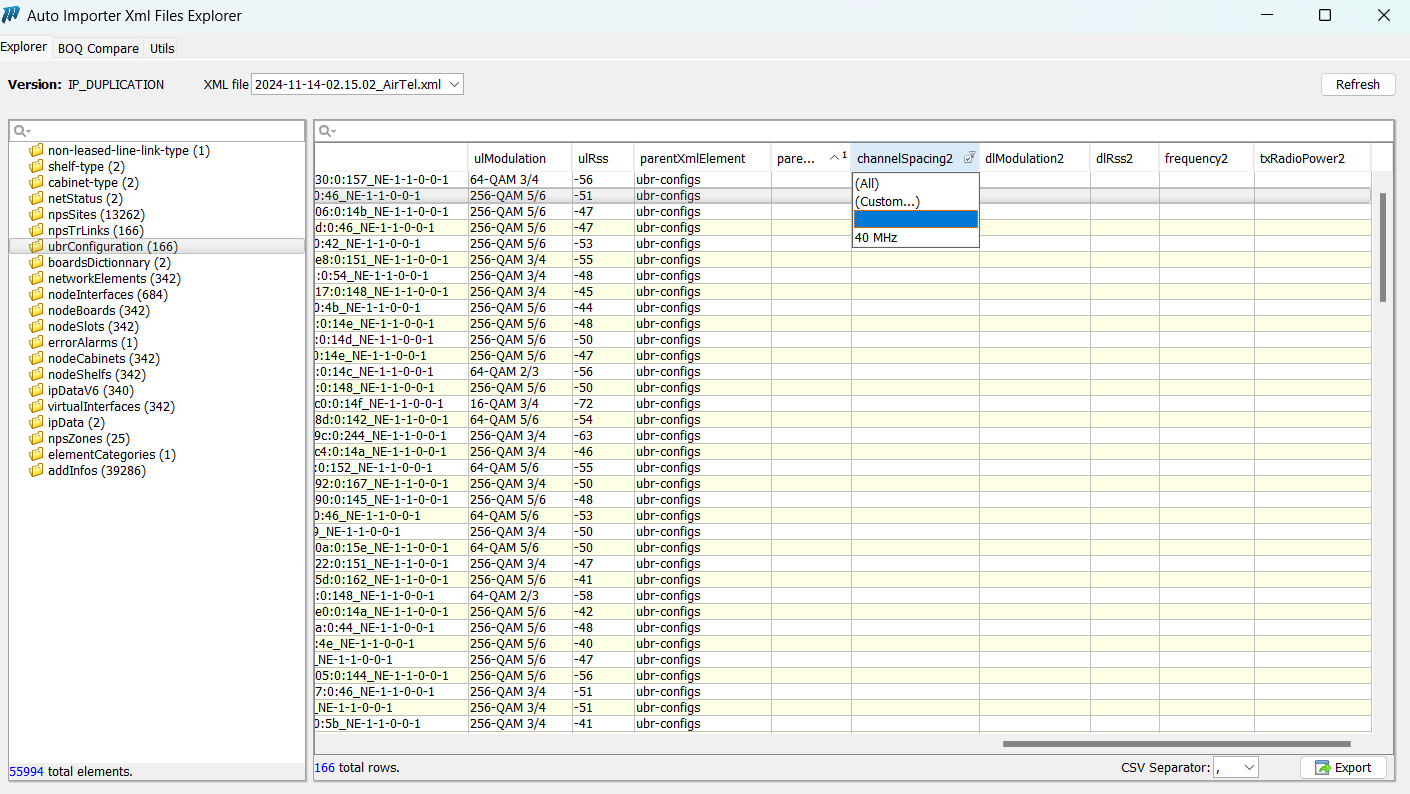Select (All) in the filter list
The image size is (1410, 794).
coord(866,183)
